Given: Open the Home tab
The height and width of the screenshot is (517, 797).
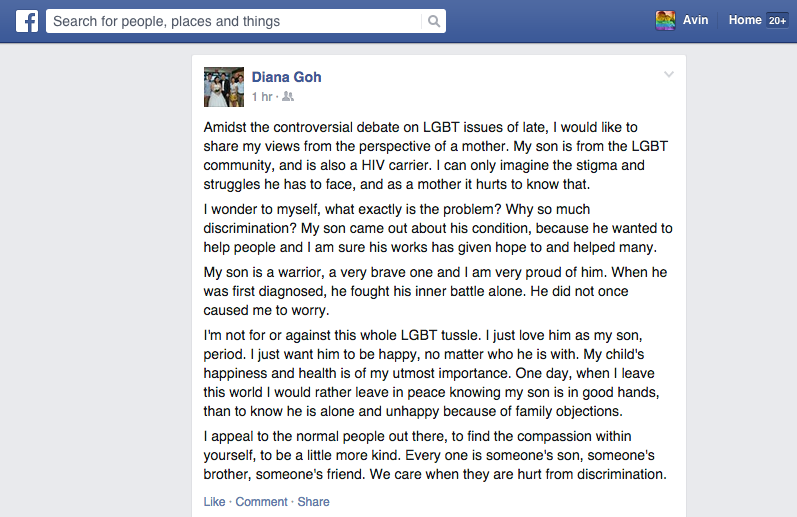Looking at the screenshot, I should (x=745, y=20).
